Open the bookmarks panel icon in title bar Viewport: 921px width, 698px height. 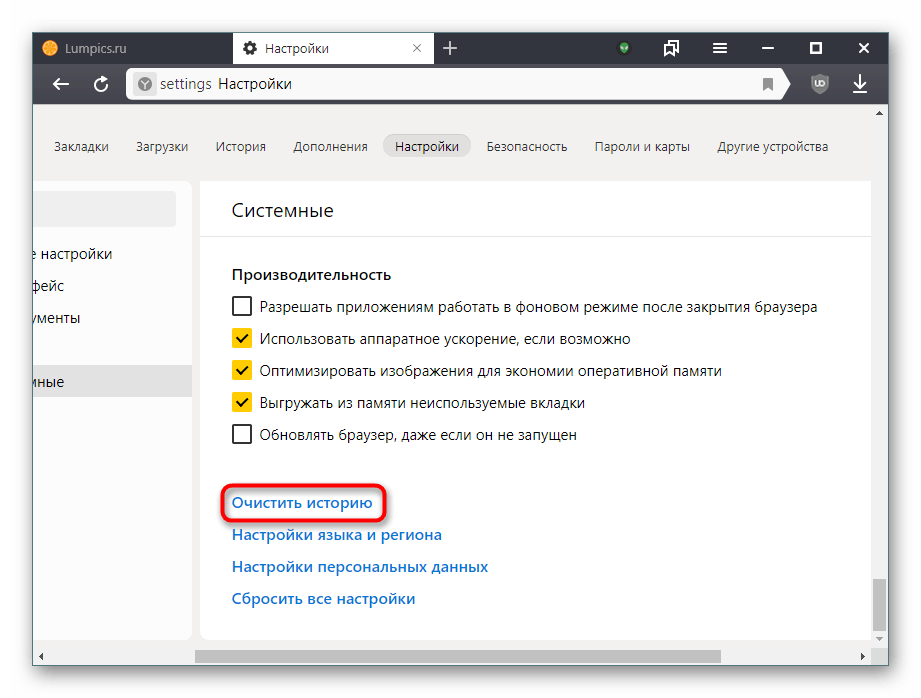tap(671, 48)
